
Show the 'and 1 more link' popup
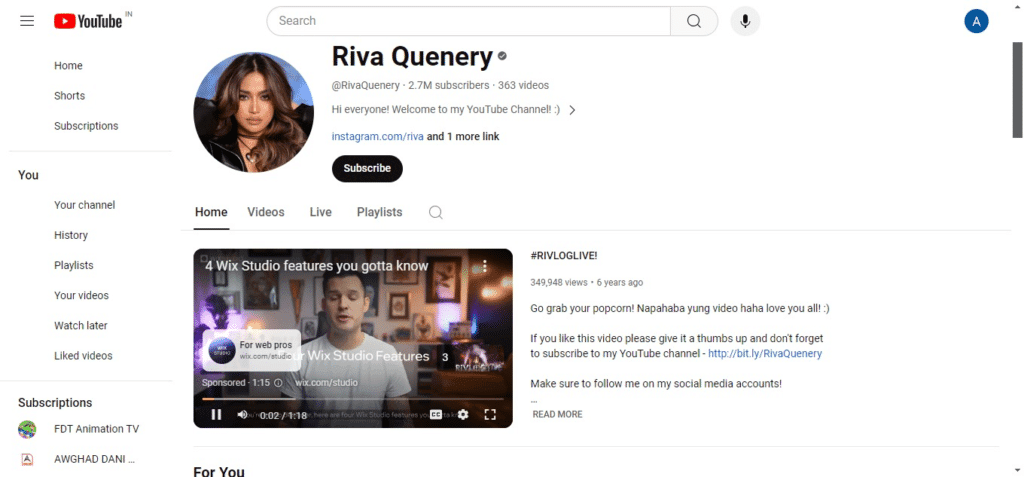click(x=463, y=137)
